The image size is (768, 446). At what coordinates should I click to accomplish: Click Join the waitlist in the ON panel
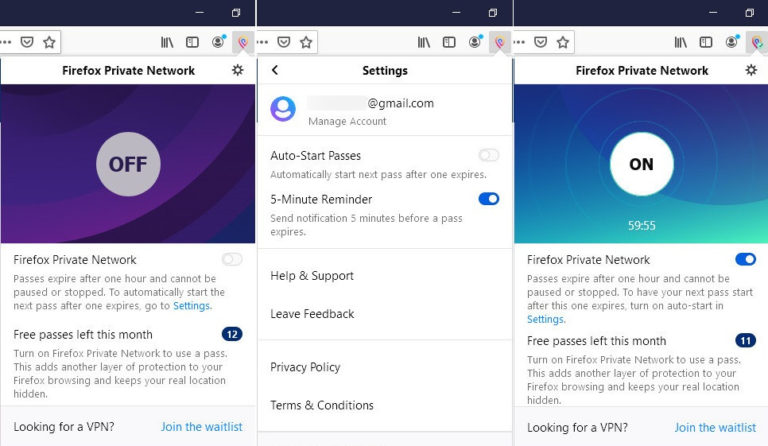[x=715, y=427]
